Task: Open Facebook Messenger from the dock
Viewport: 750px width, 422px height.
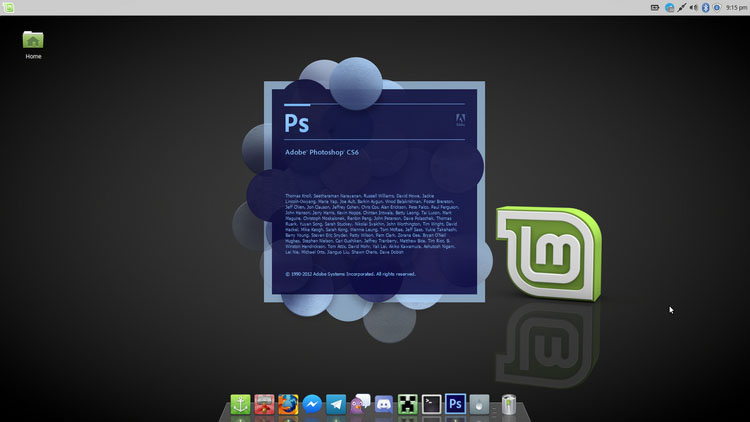Action: coord(312,404)
